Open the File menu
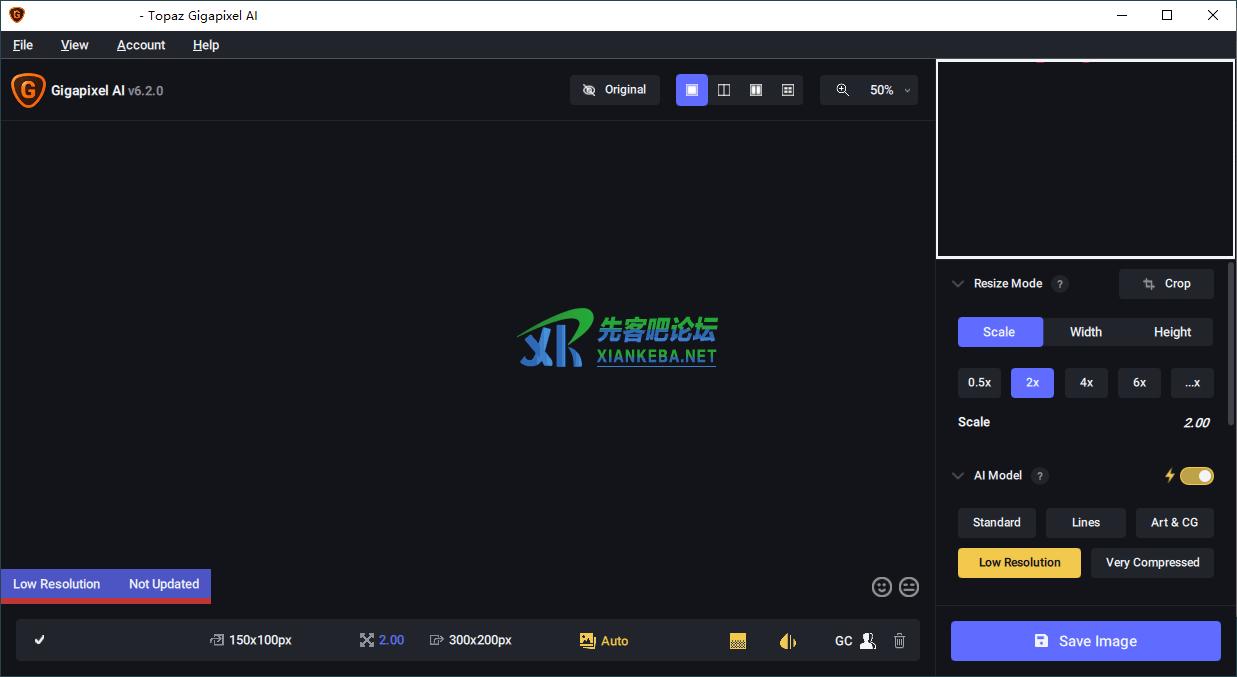Viewport: 1237px width, 677px height. [x=22, y=44]
